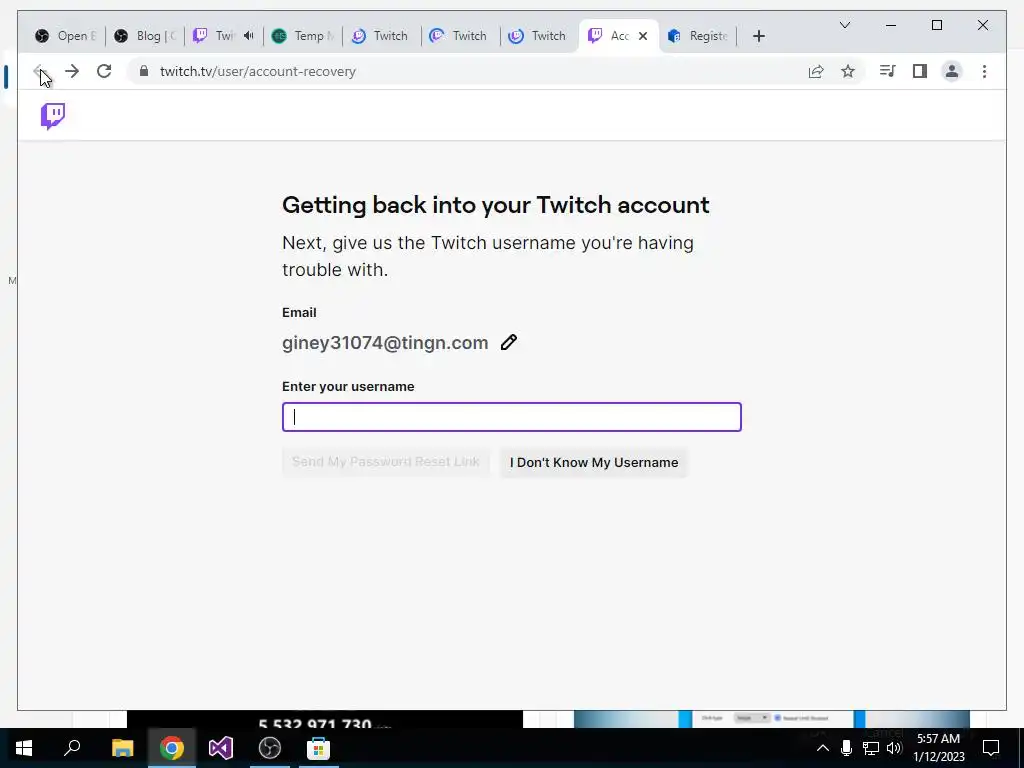The image size is (1024, 768).
Task: Go forward with the browser forward arrow
Action: tap(72, 71)
